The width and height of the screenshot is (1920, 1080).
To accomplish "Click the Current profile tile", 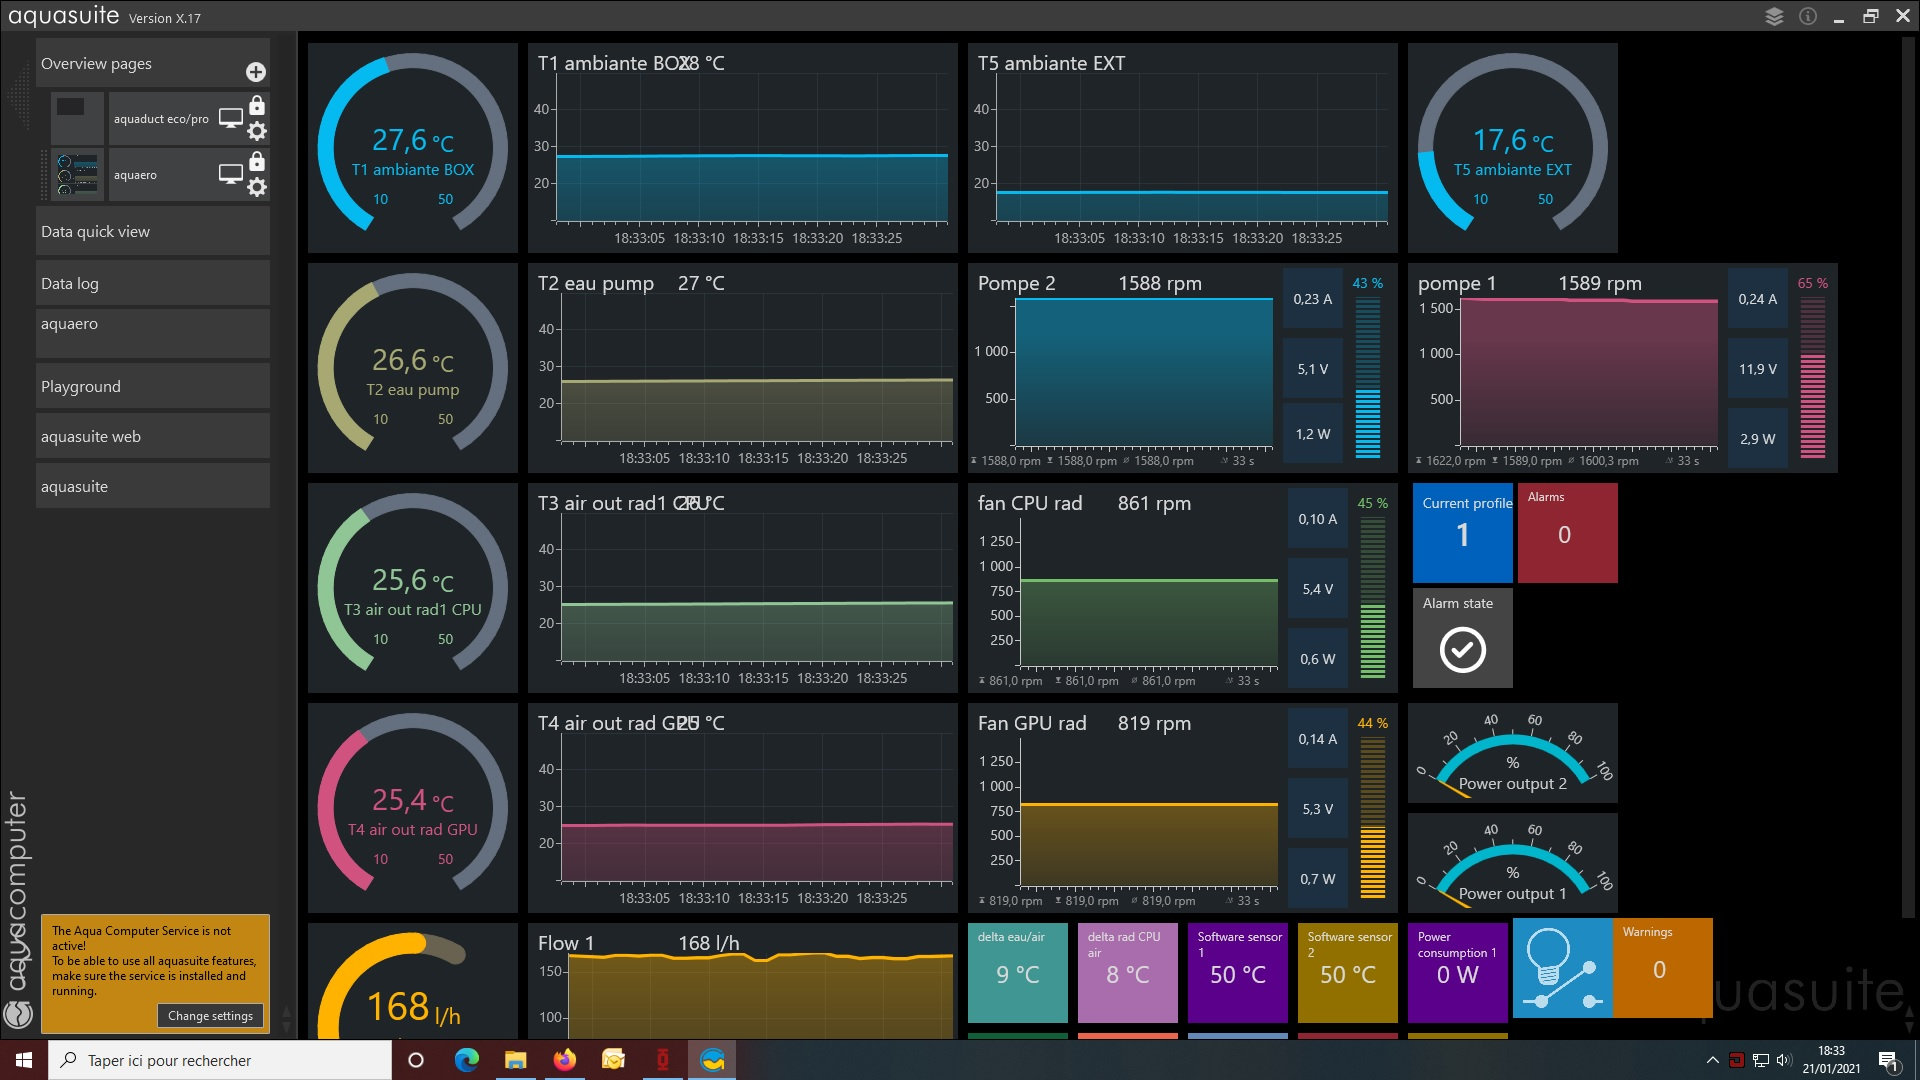I will click(1462, 533).
